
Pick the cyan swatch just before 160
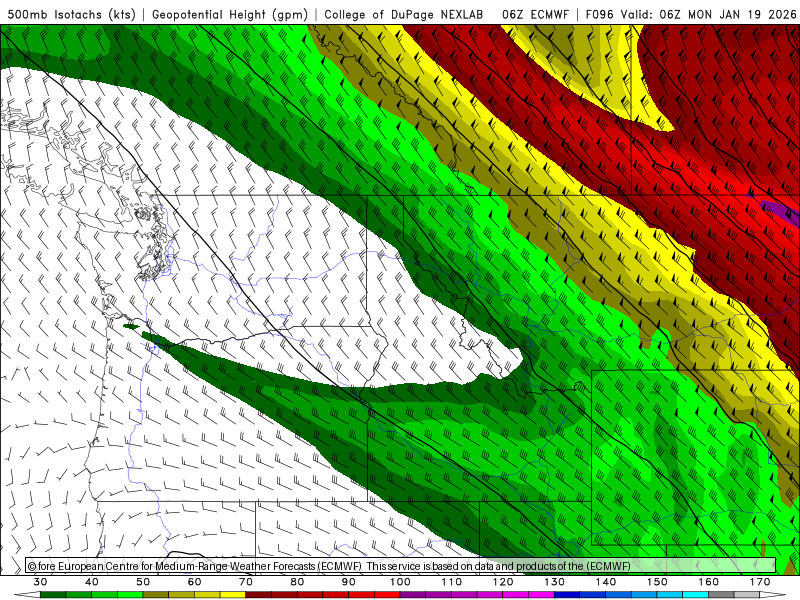[696, 595]
